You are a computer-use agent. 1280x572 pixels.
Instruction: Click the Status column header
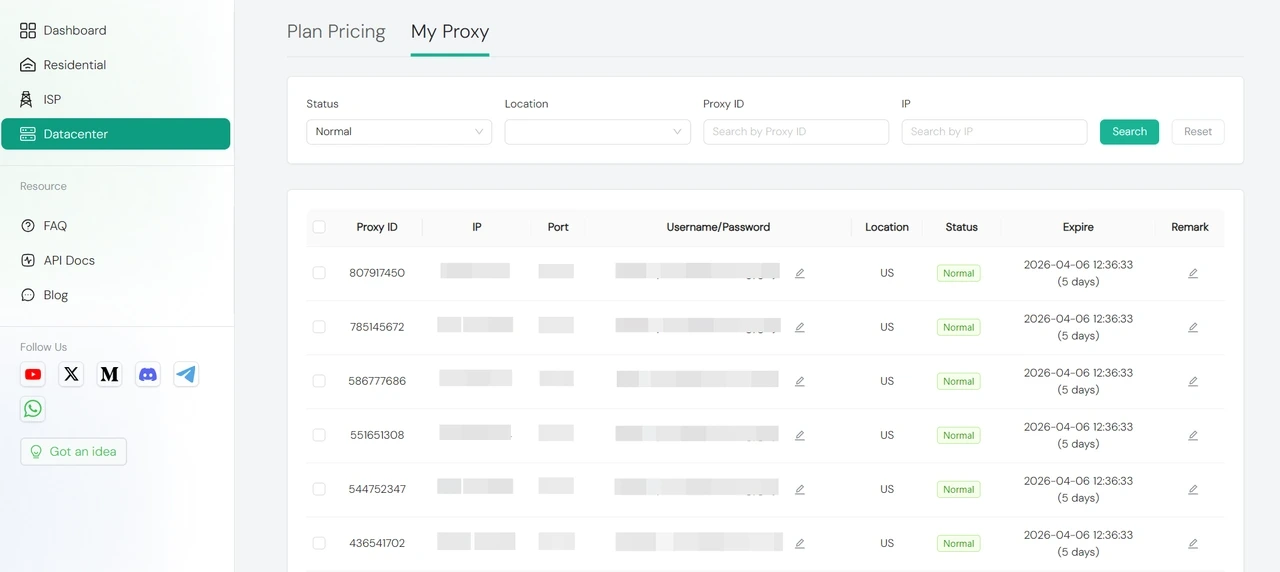coord(961,227)
